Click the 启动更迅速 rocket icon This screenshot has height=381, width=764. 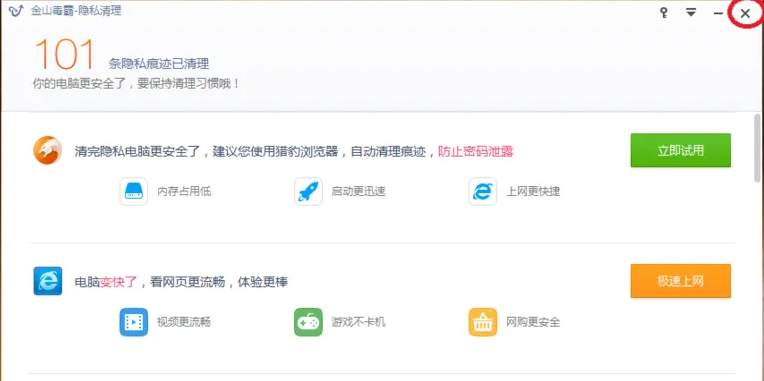(308, 191)
